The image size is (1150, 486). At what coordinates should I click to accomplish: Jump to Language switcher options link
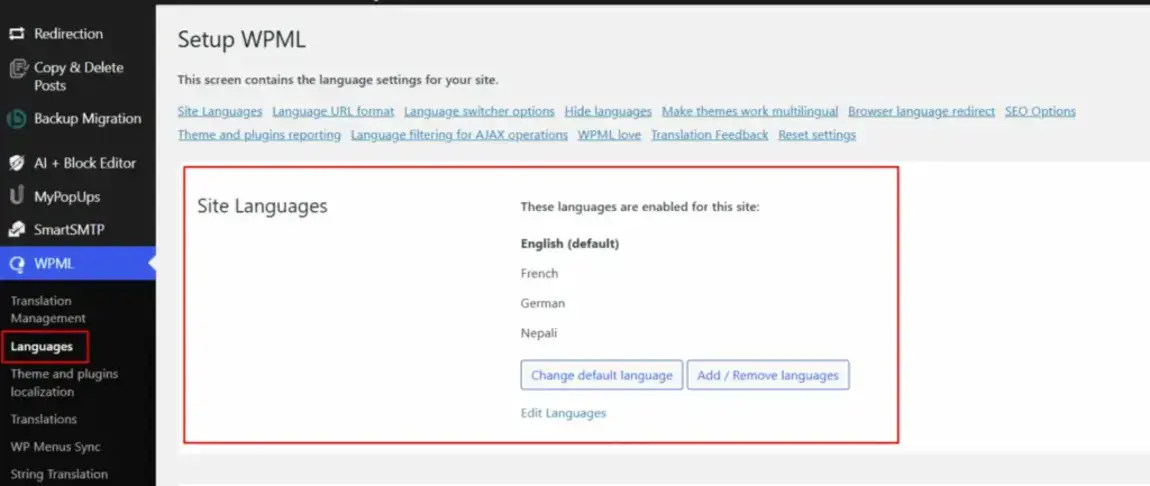(479, 111)
